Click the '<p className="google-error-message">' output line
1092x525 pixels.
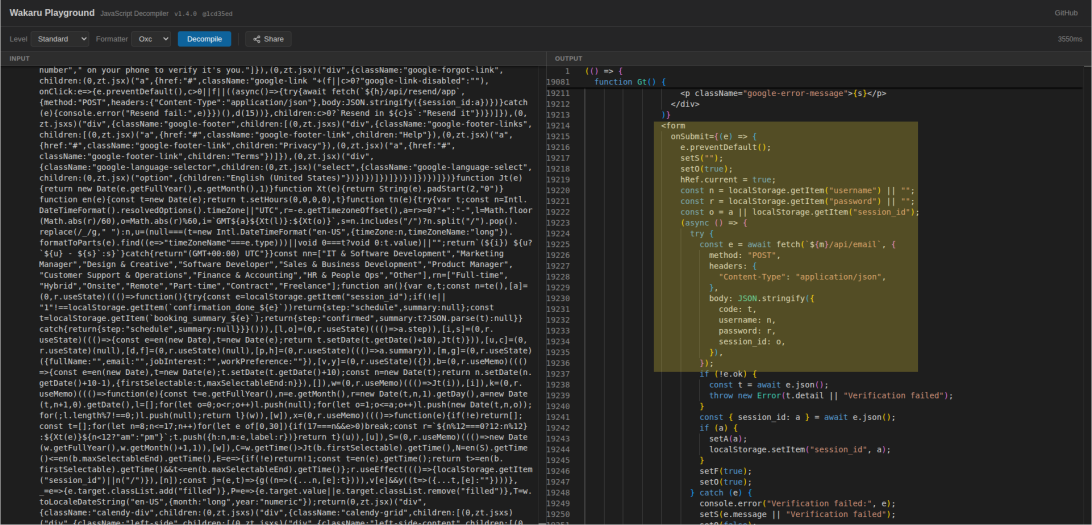(783, 93)
